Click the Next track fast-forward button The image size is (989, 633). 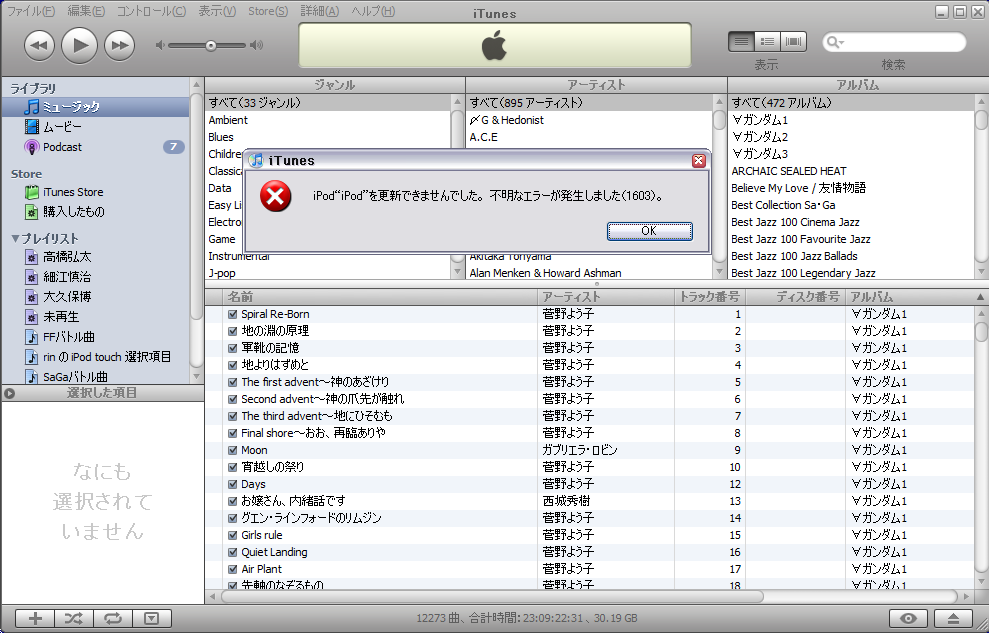119,45
